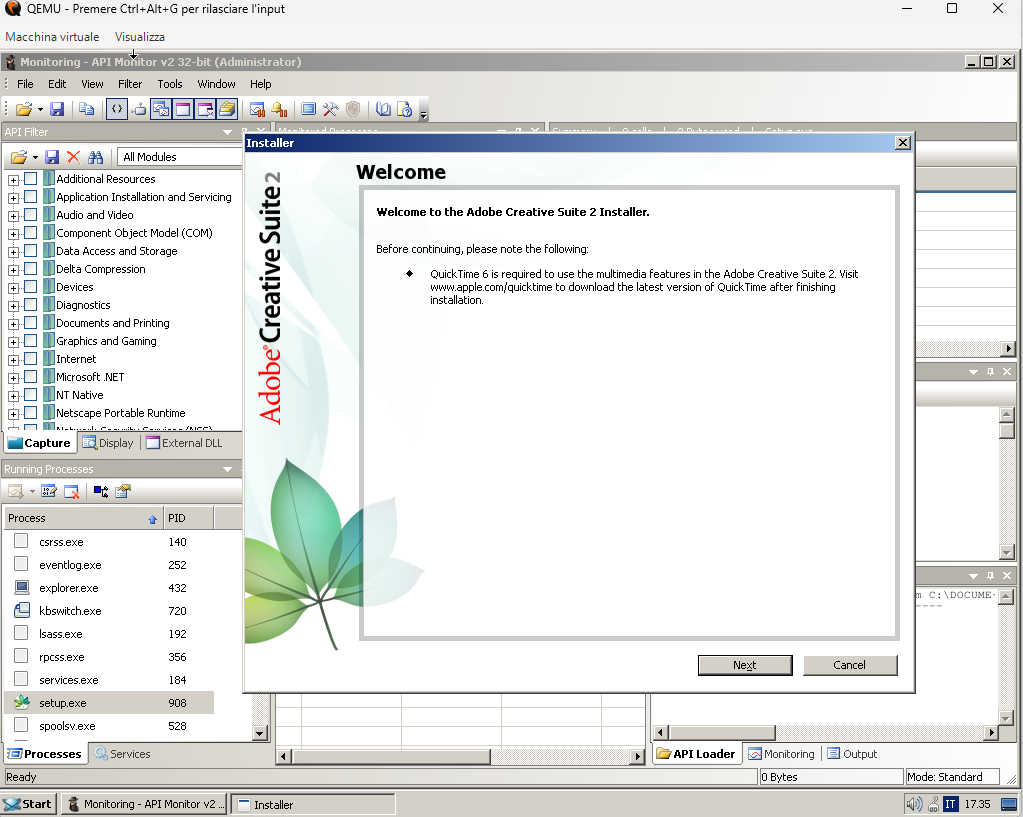Enable the Devices API category checkbox
The image size is (1023, 817).
click(x=31, y=287)
